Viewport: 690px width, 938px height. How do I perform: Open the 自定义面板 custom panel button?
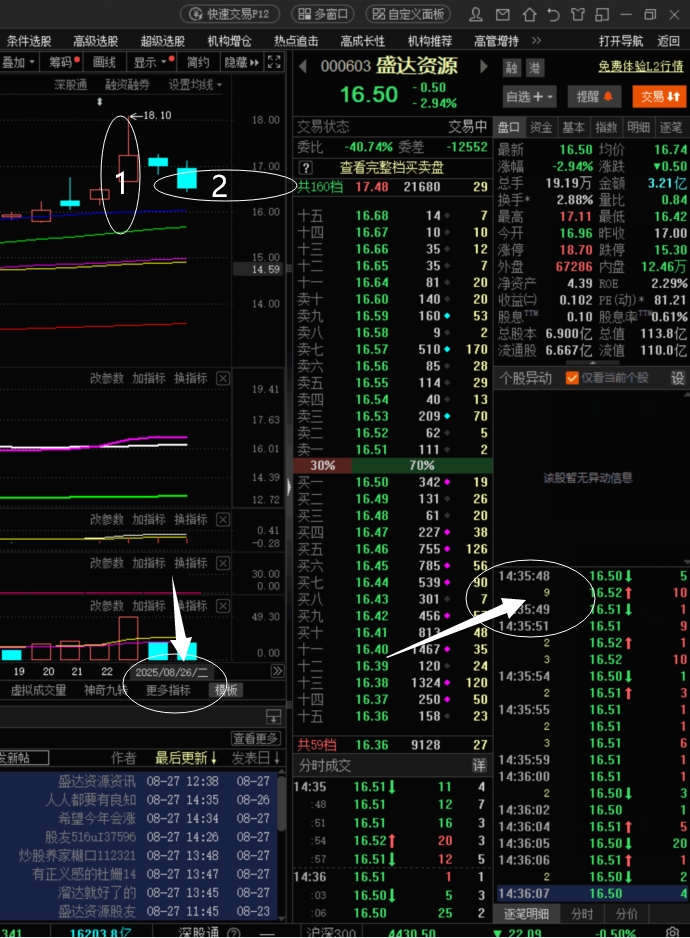click(408, 14)
